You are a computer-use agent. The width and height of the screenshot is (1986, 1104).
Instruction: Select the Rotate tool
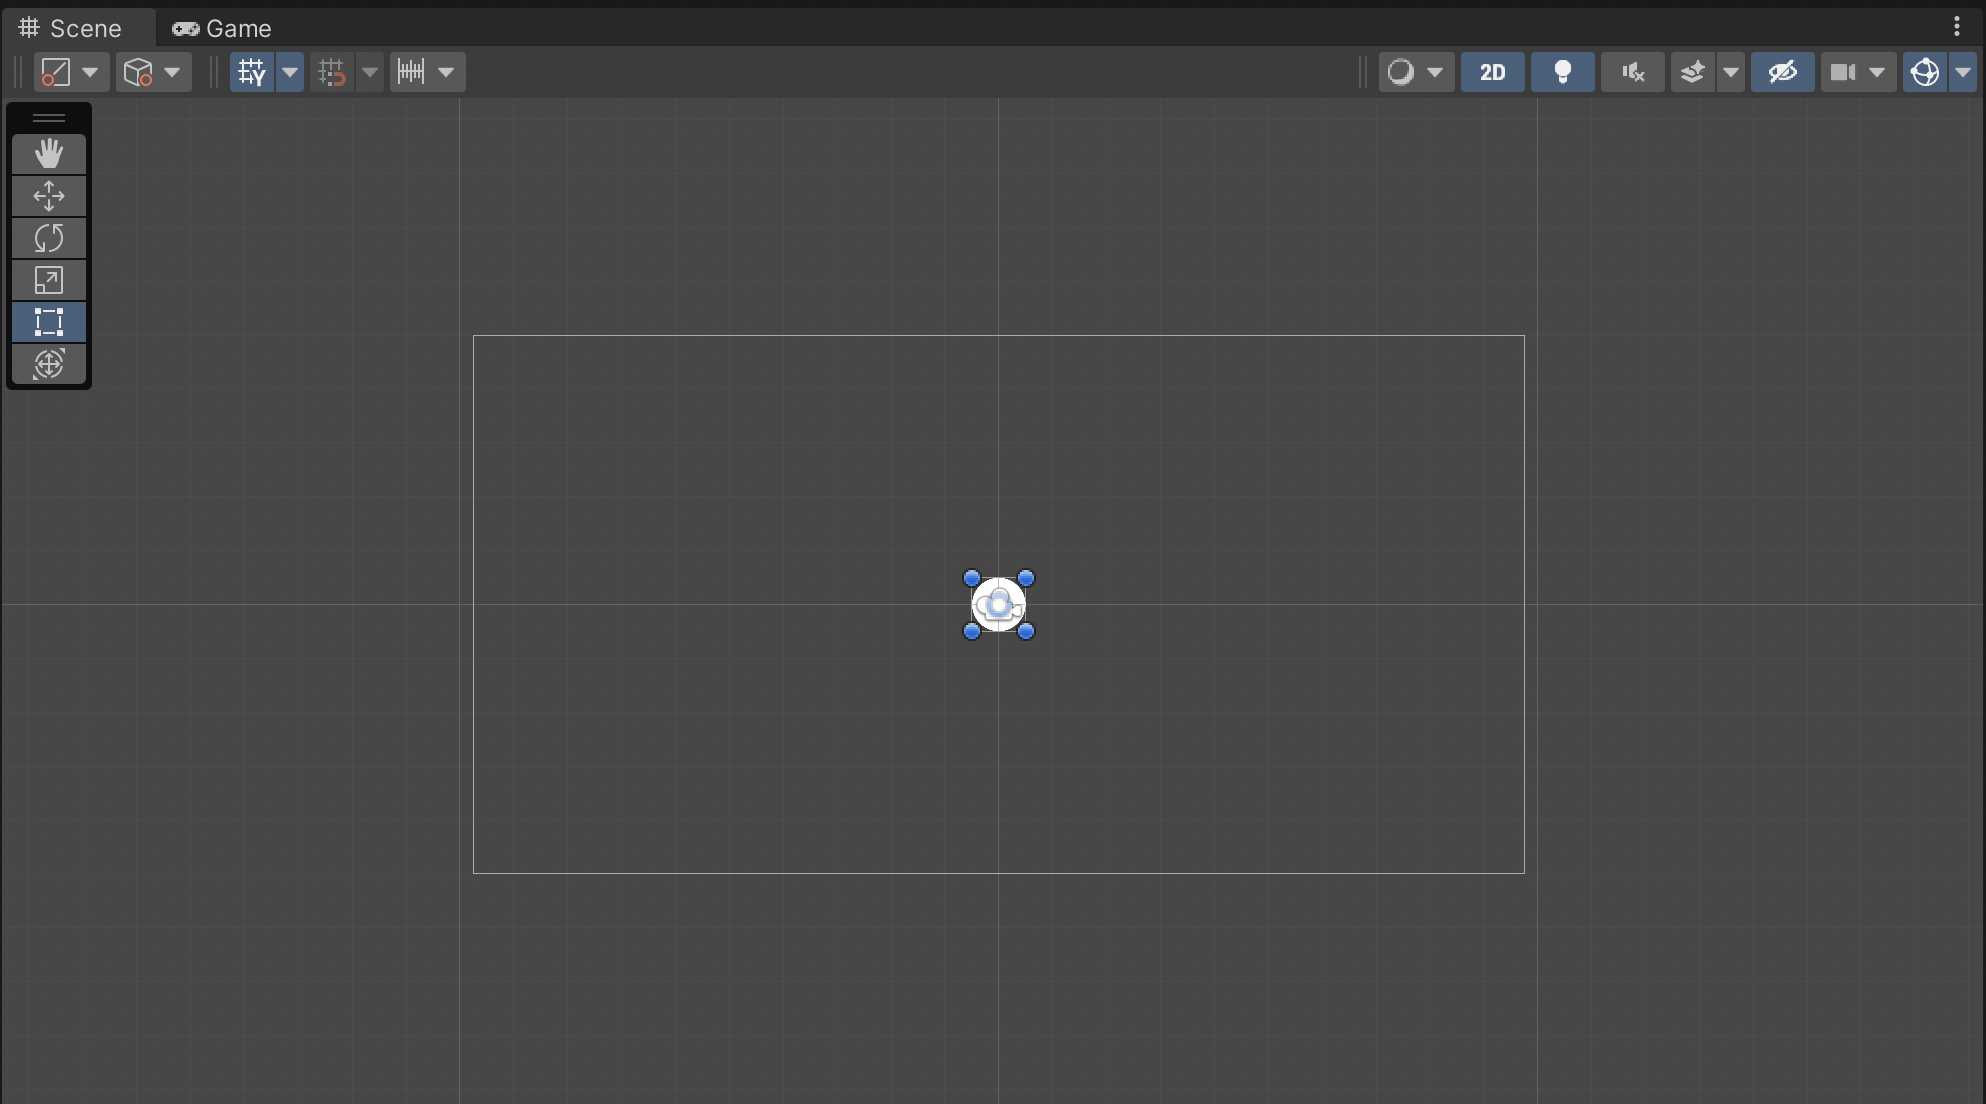[x=48, y=238]
